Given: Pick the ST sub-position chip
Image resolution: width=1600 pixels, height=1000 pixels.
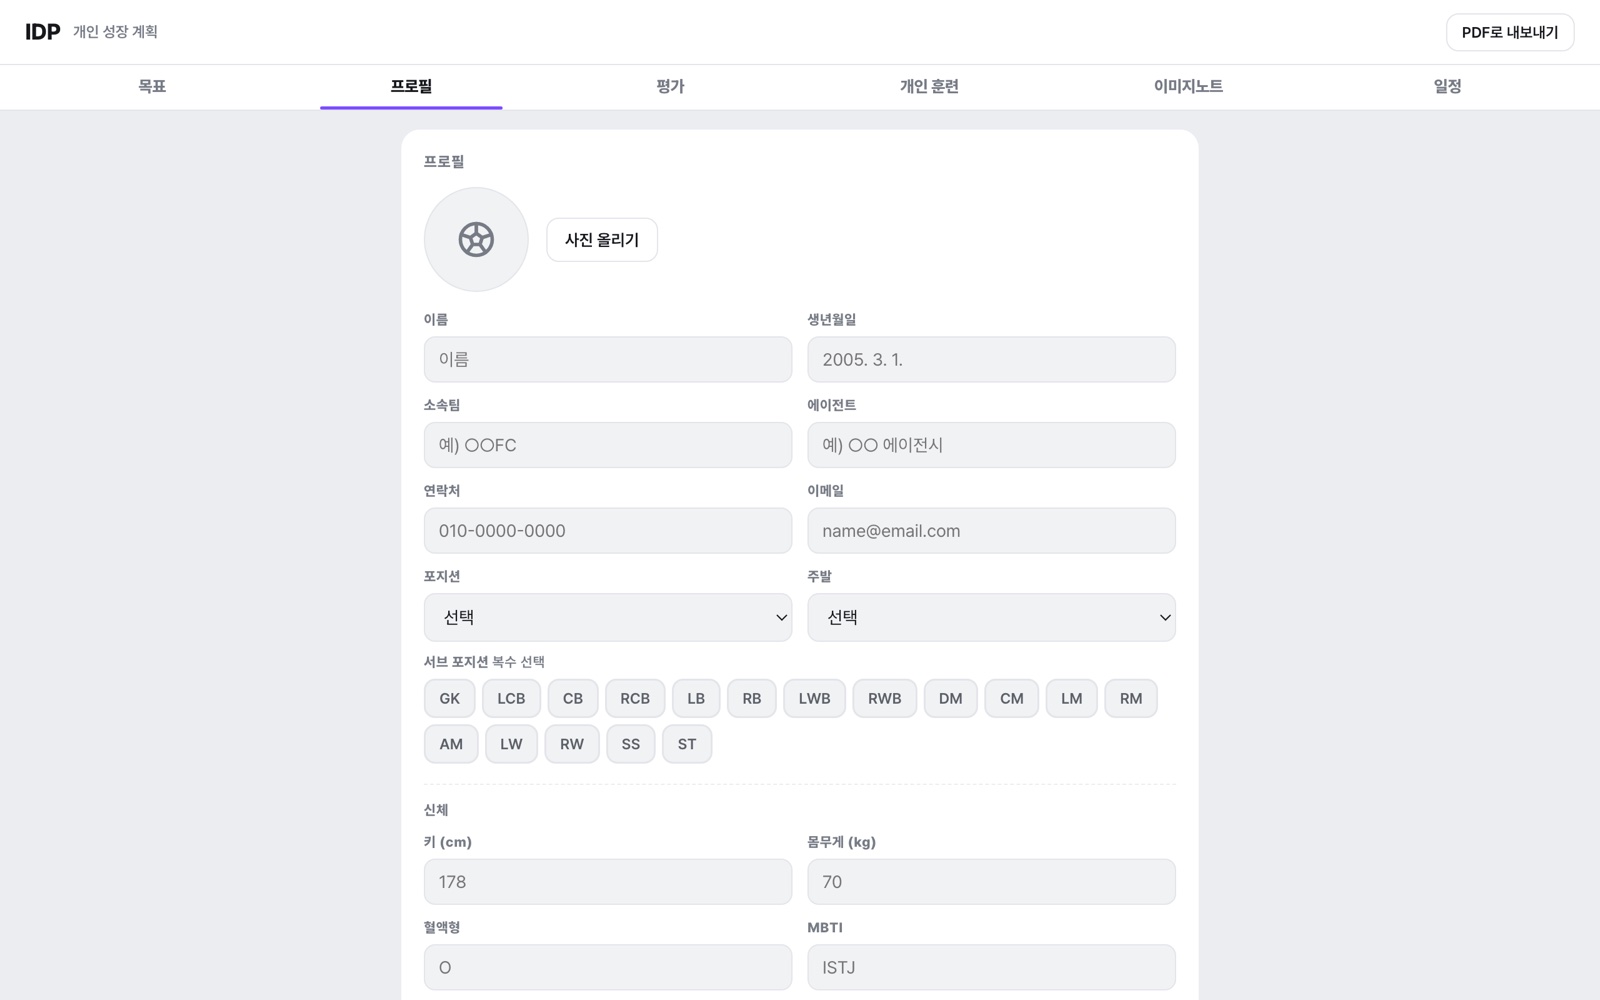Looking at the screenshot, I should 687,744.
